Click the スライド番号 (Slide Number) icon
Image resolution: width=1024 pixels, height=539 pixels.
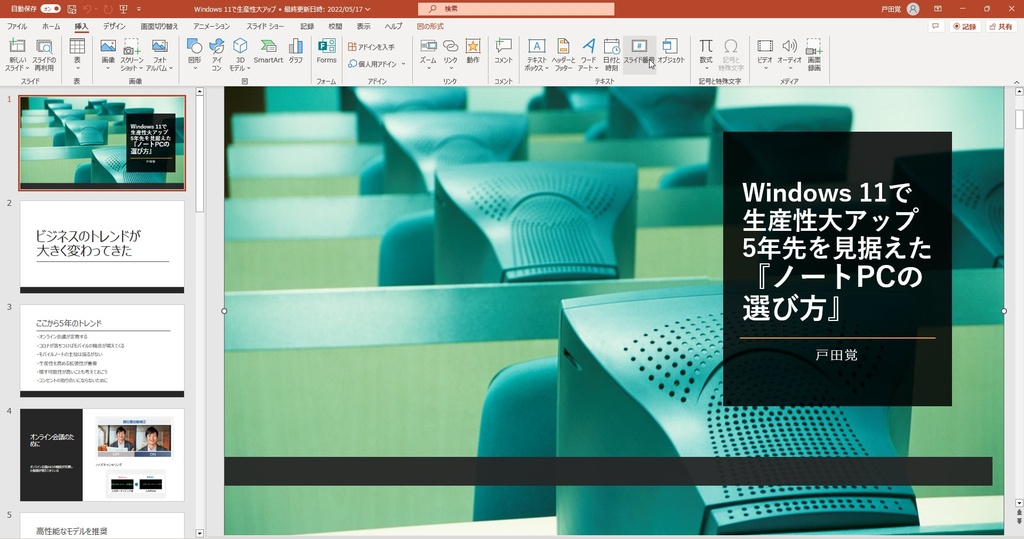(x=639, y=46)
